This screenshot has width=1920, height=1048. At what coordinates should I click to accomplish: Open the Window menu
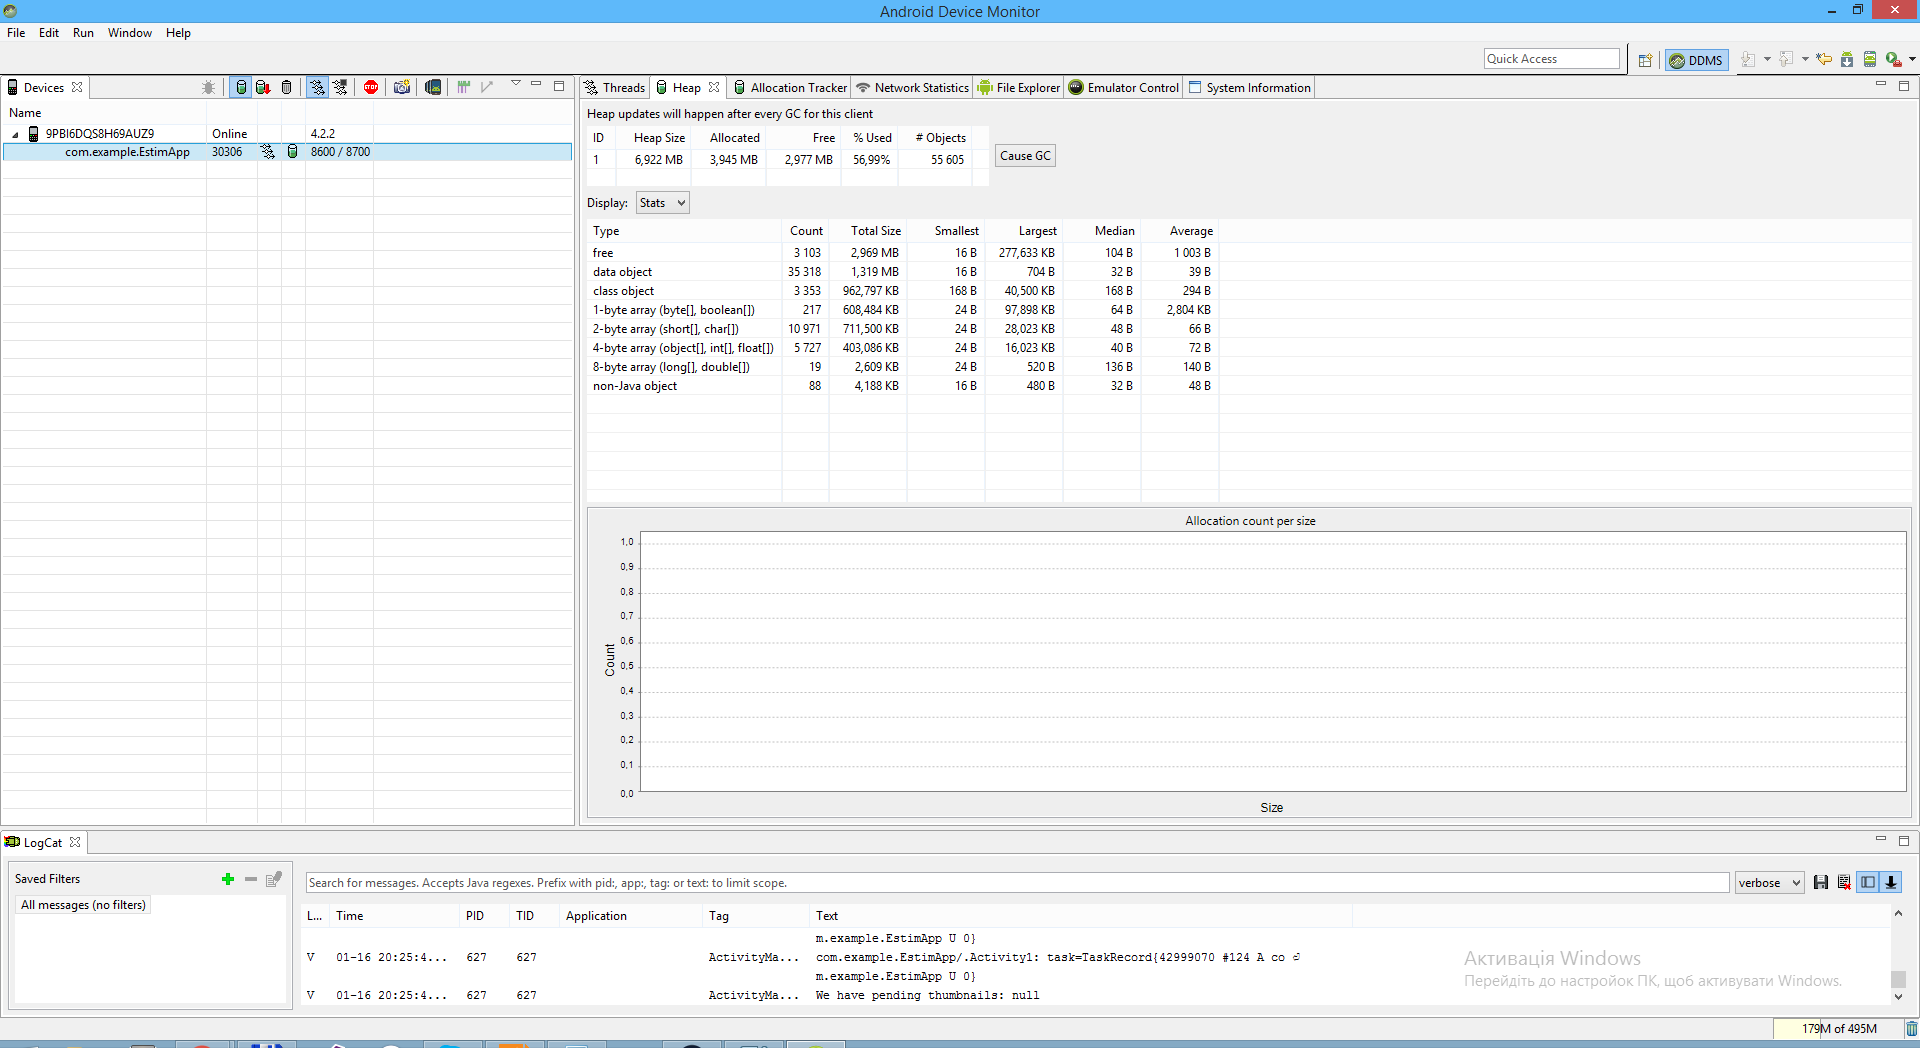[130, 33]
